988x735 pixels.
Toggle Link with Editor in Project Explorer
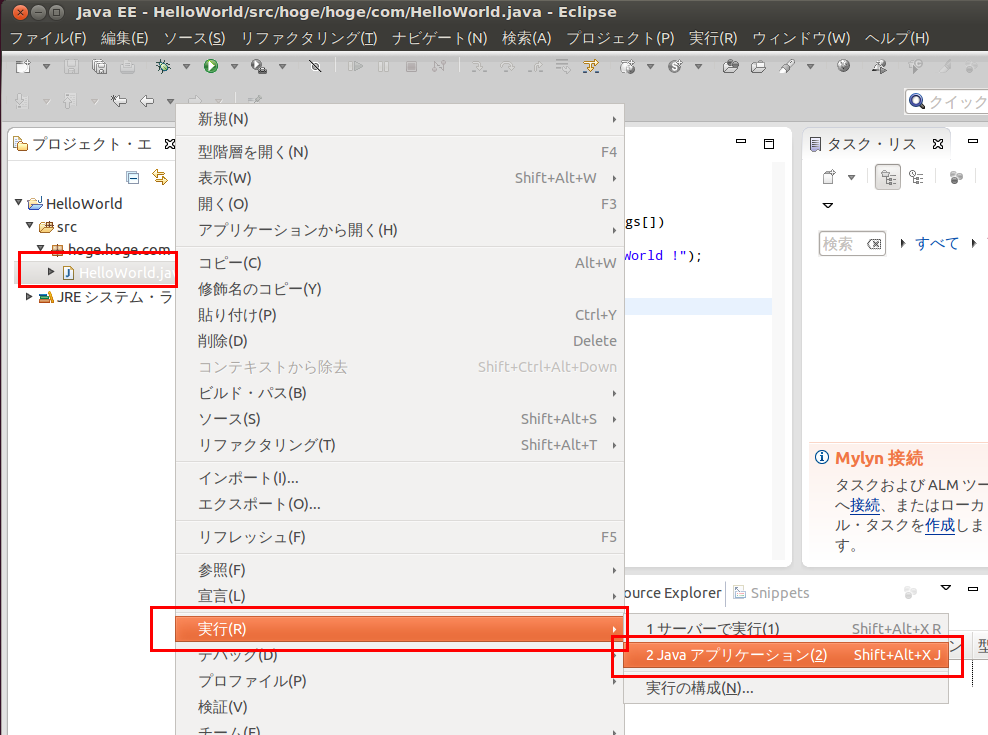point(160,178)
